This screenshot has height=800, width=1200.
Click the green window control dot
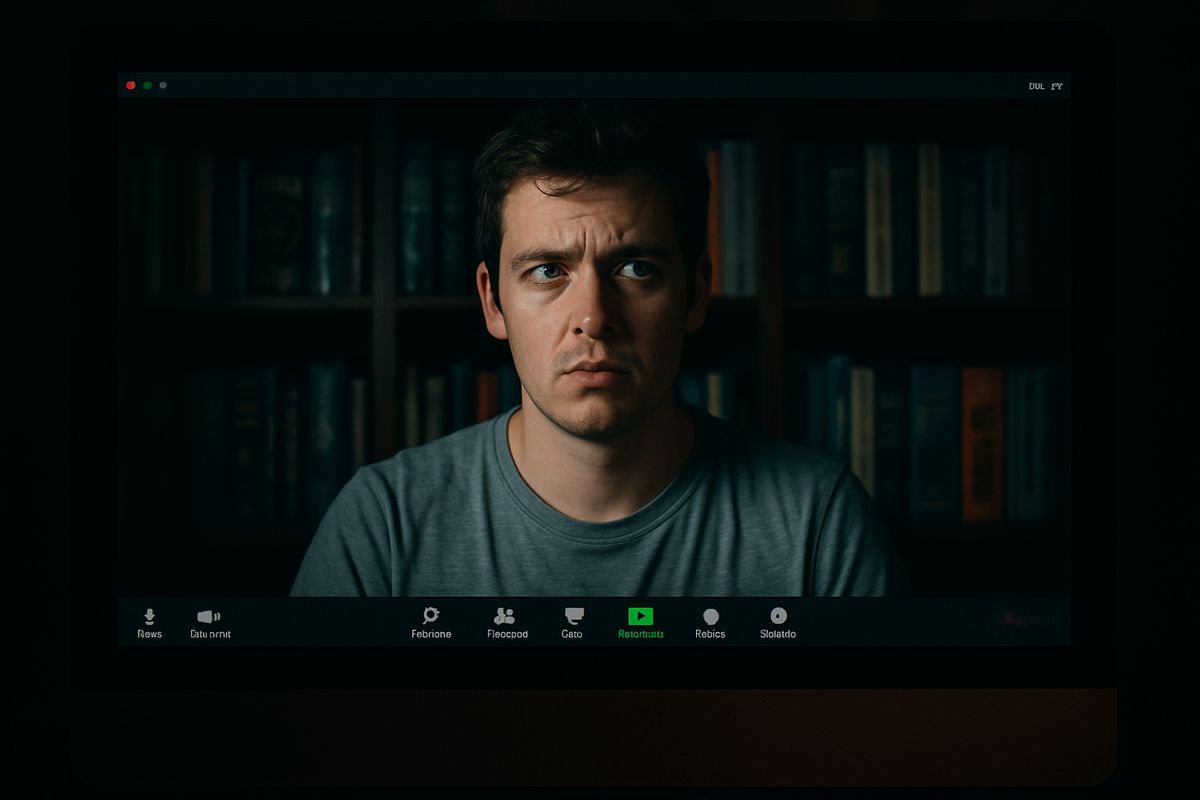click(148, 86)
